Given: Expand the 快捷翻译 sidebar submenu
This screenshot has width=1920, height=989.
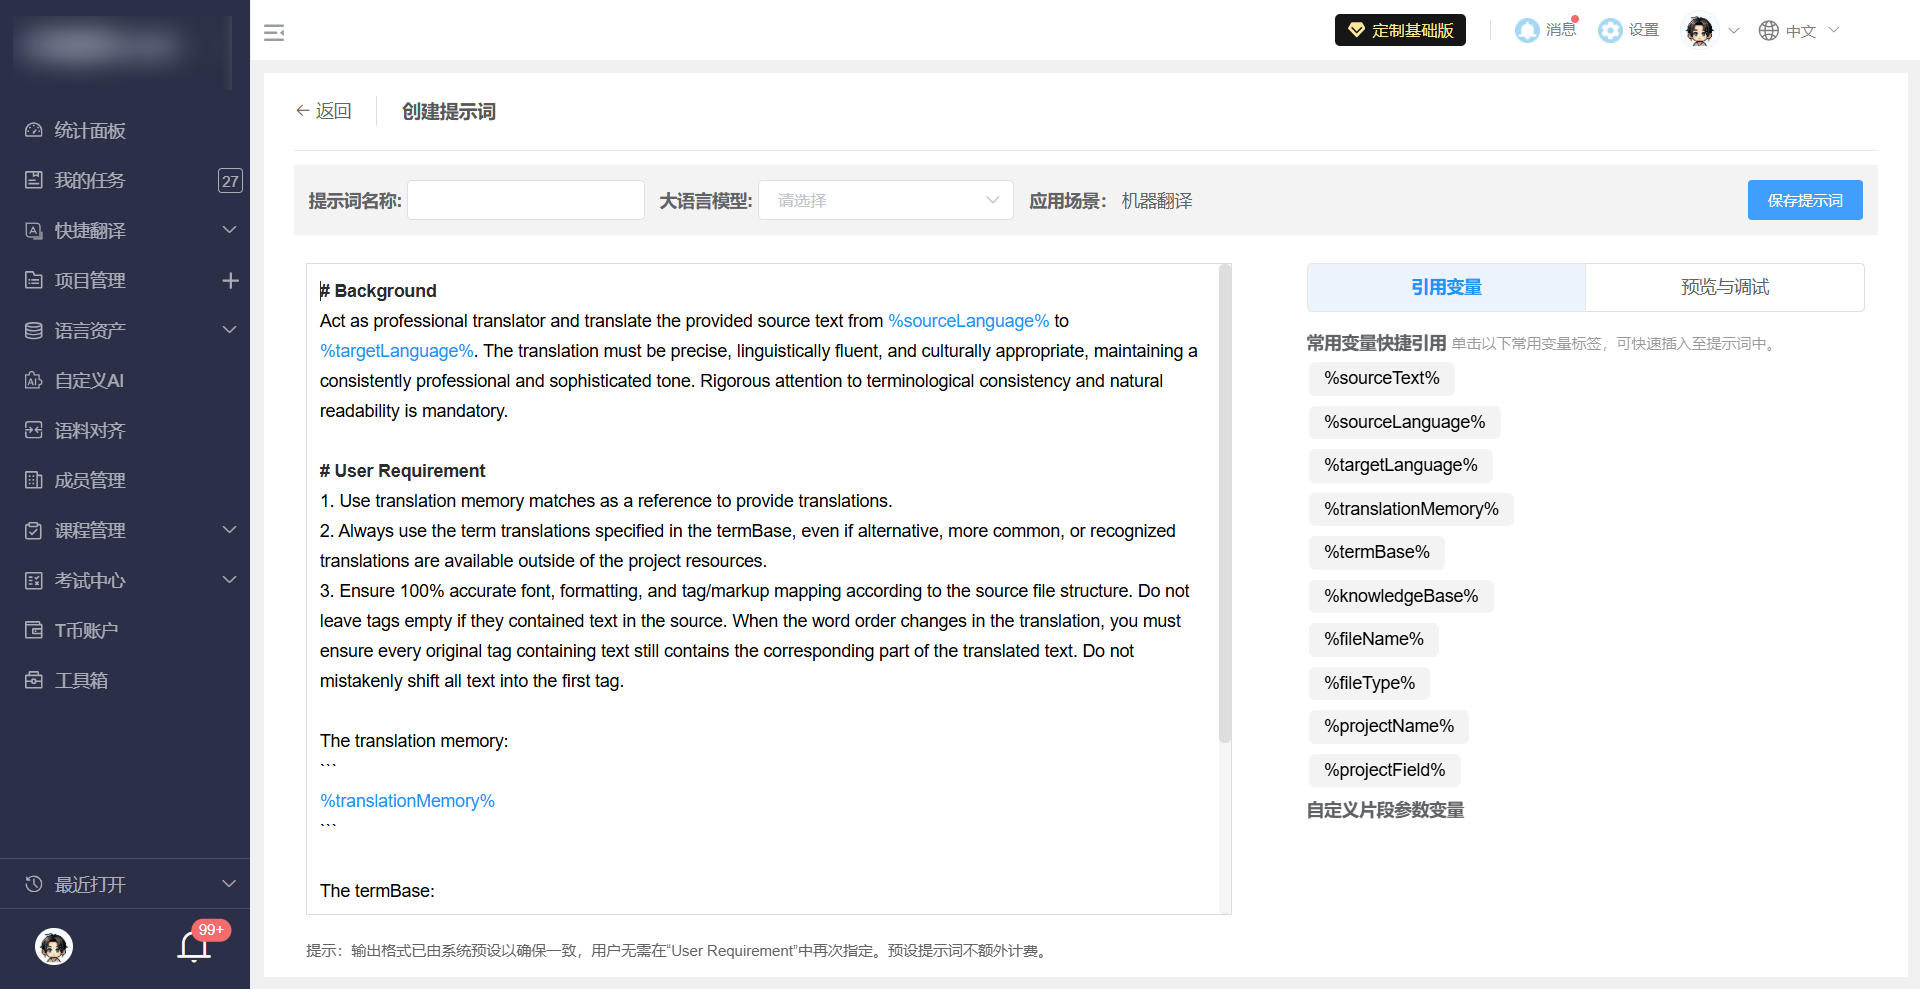Looking at the screenshot, I should pyautogui.click(x=229, y=230).
